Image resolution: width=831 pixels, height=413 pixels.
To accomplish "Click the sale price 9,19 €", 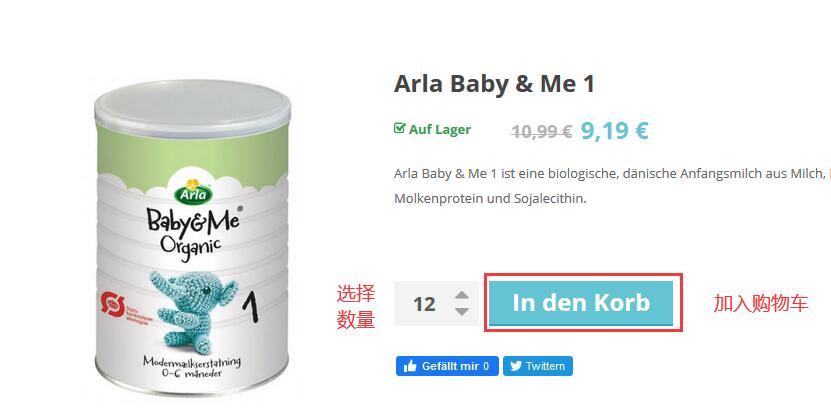I will coord(615,130).
